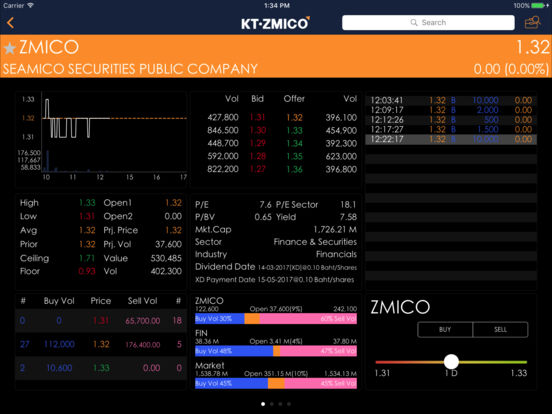Tap the orange back arrow
The height and width of the screenshot is (414, 552).
10,23
